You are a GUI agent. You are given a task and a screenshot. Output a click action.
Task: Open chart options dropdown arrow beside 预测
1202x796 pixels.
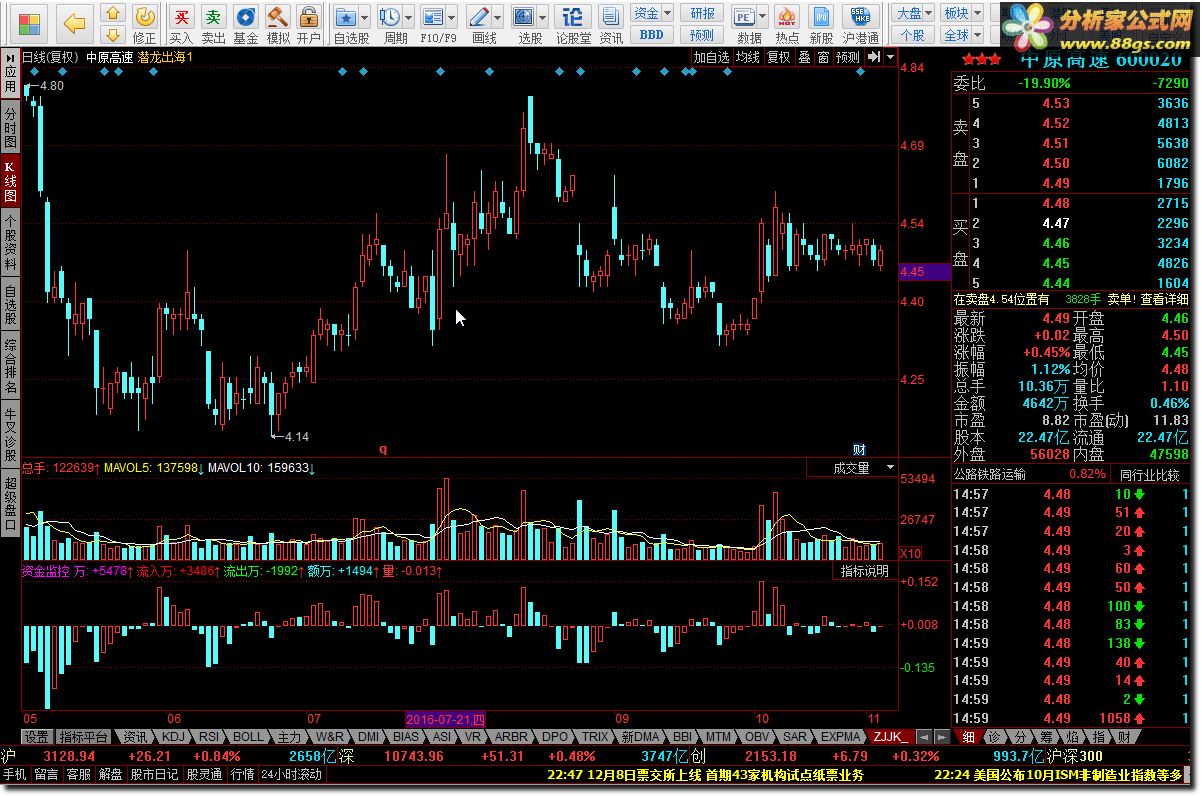[890, 58]
